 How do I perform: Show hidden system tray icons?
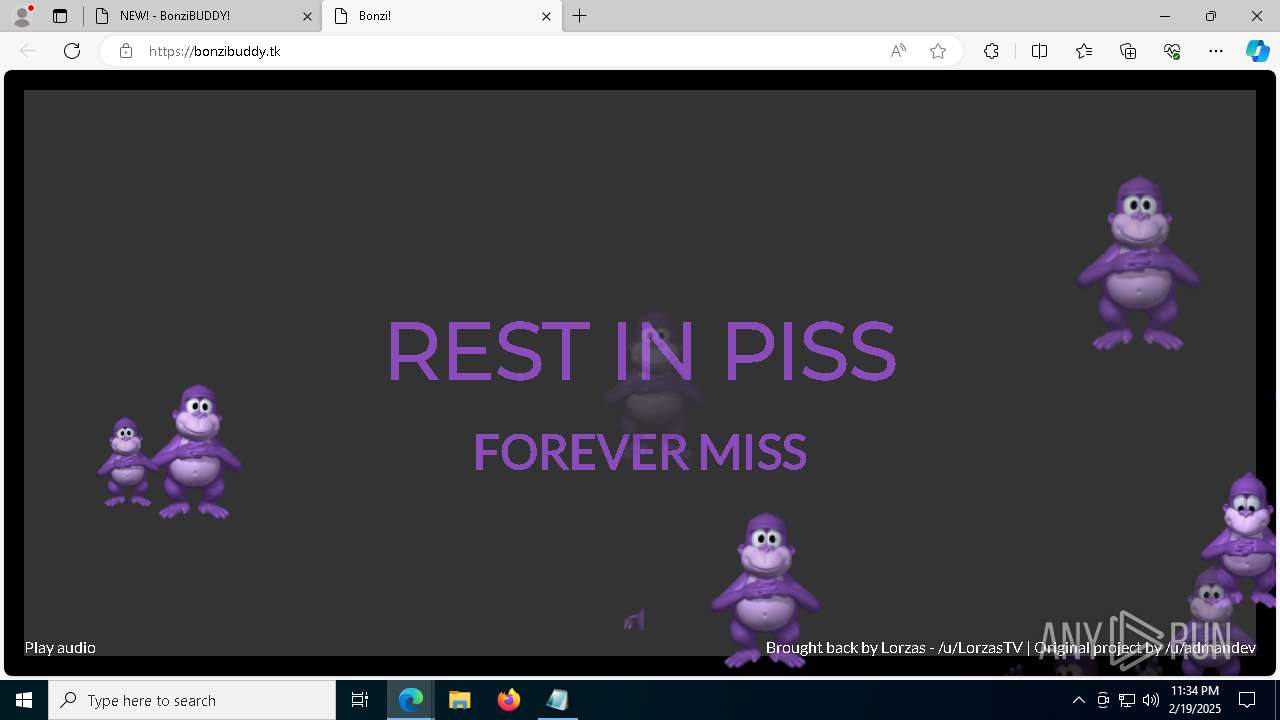[x=1078, y=700]
